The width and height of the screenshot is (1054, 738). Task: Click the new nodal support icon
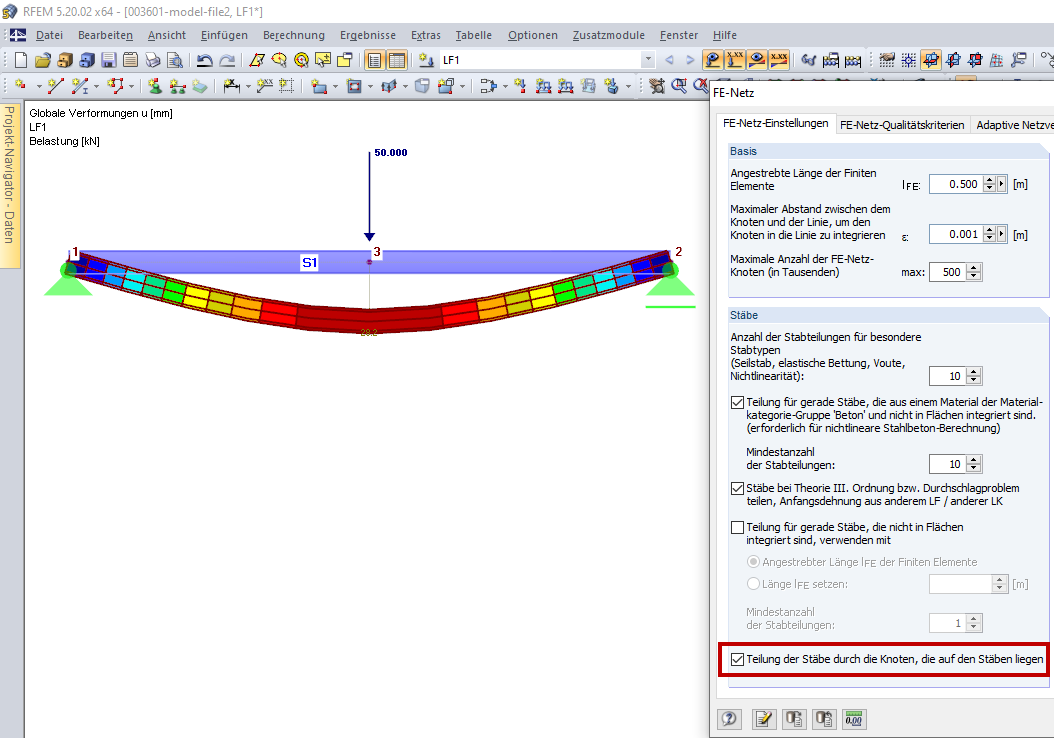pyautogui.click(x=155, y=85)
